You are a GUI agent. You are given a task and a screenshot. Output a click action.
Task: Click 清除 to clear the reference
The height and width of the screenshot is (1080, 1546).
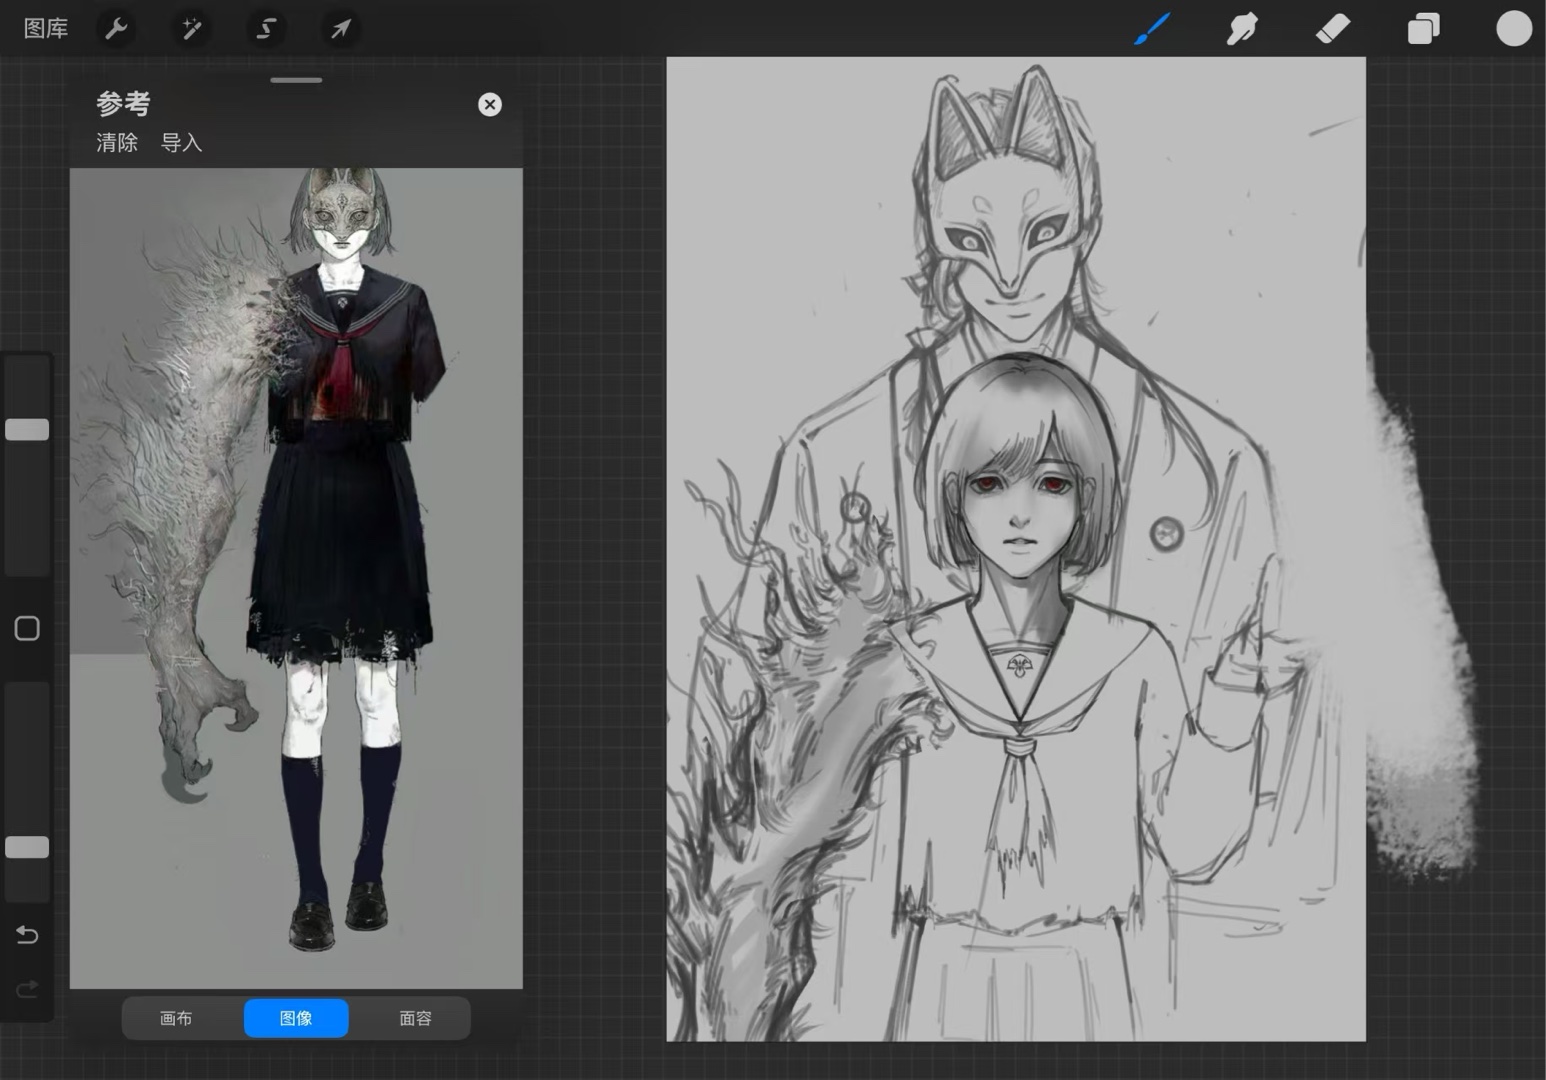point(117,143)
